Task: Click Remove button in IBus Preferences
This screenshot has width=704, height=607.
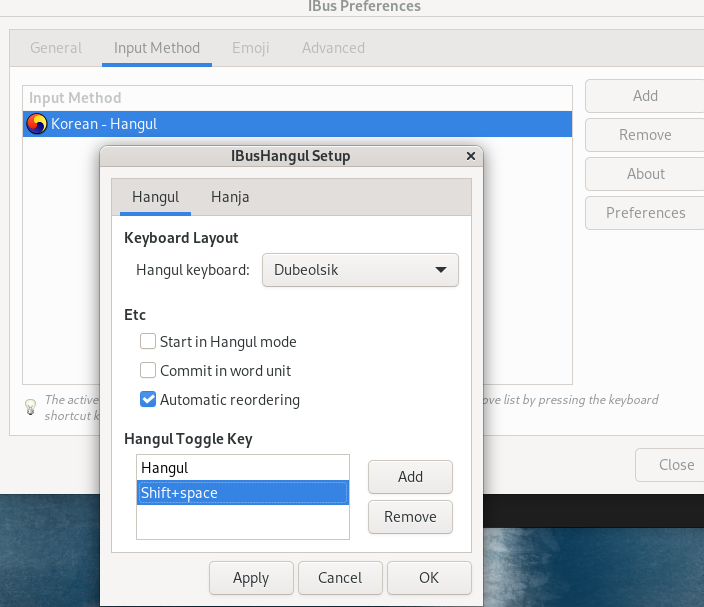Action: [645, 135]
